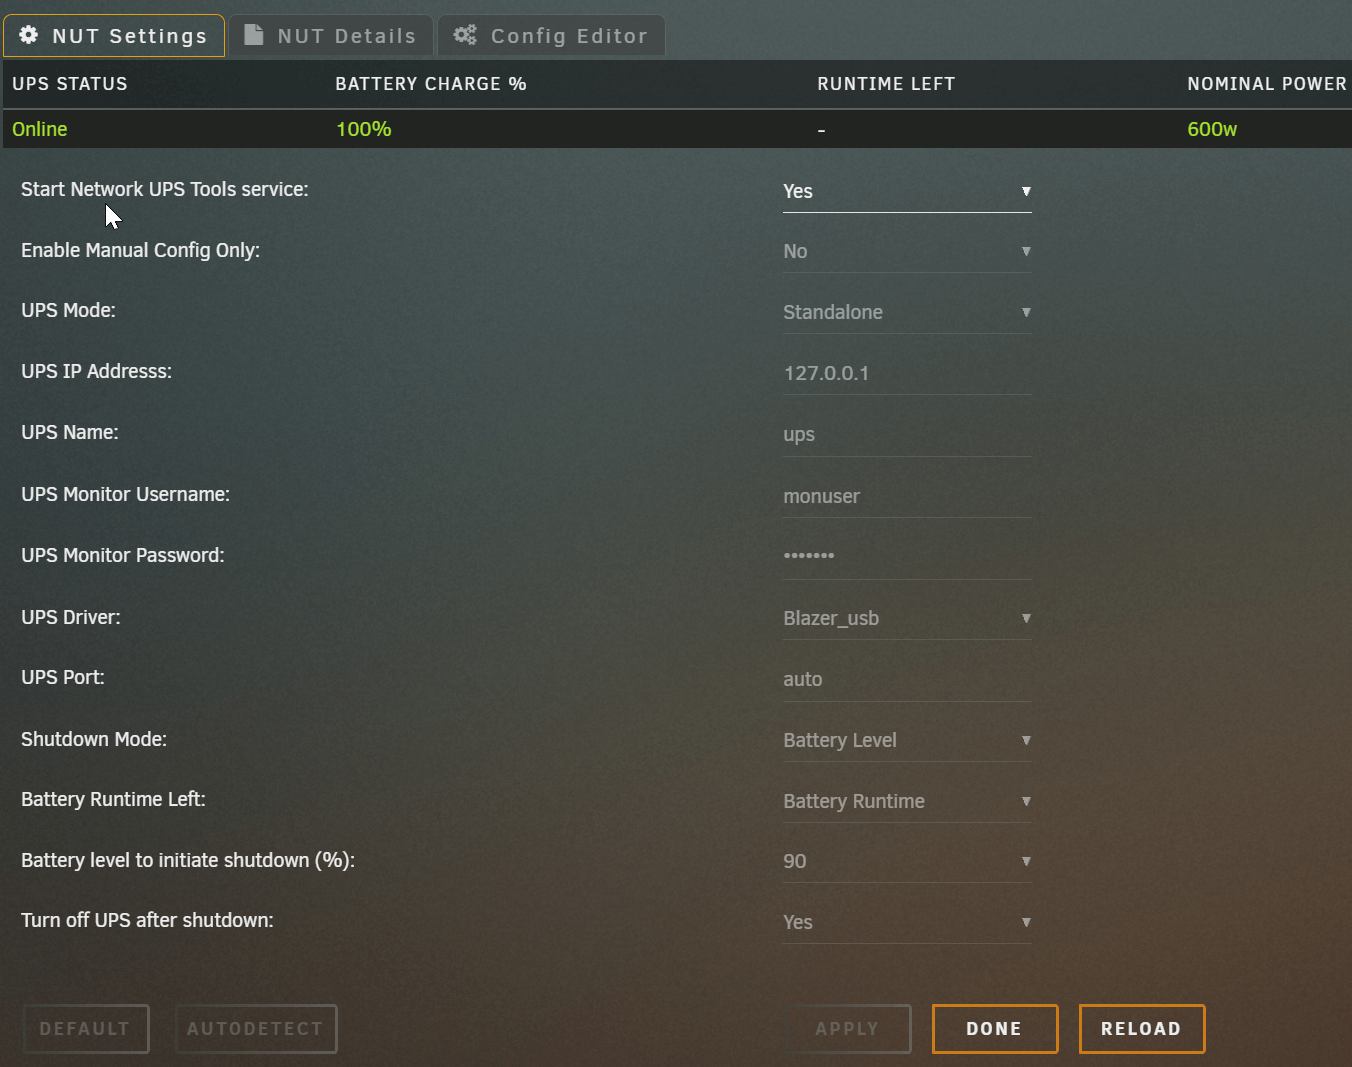Click the RUNTIME LEFT header

pyautogui.click(x=886, y=84)
